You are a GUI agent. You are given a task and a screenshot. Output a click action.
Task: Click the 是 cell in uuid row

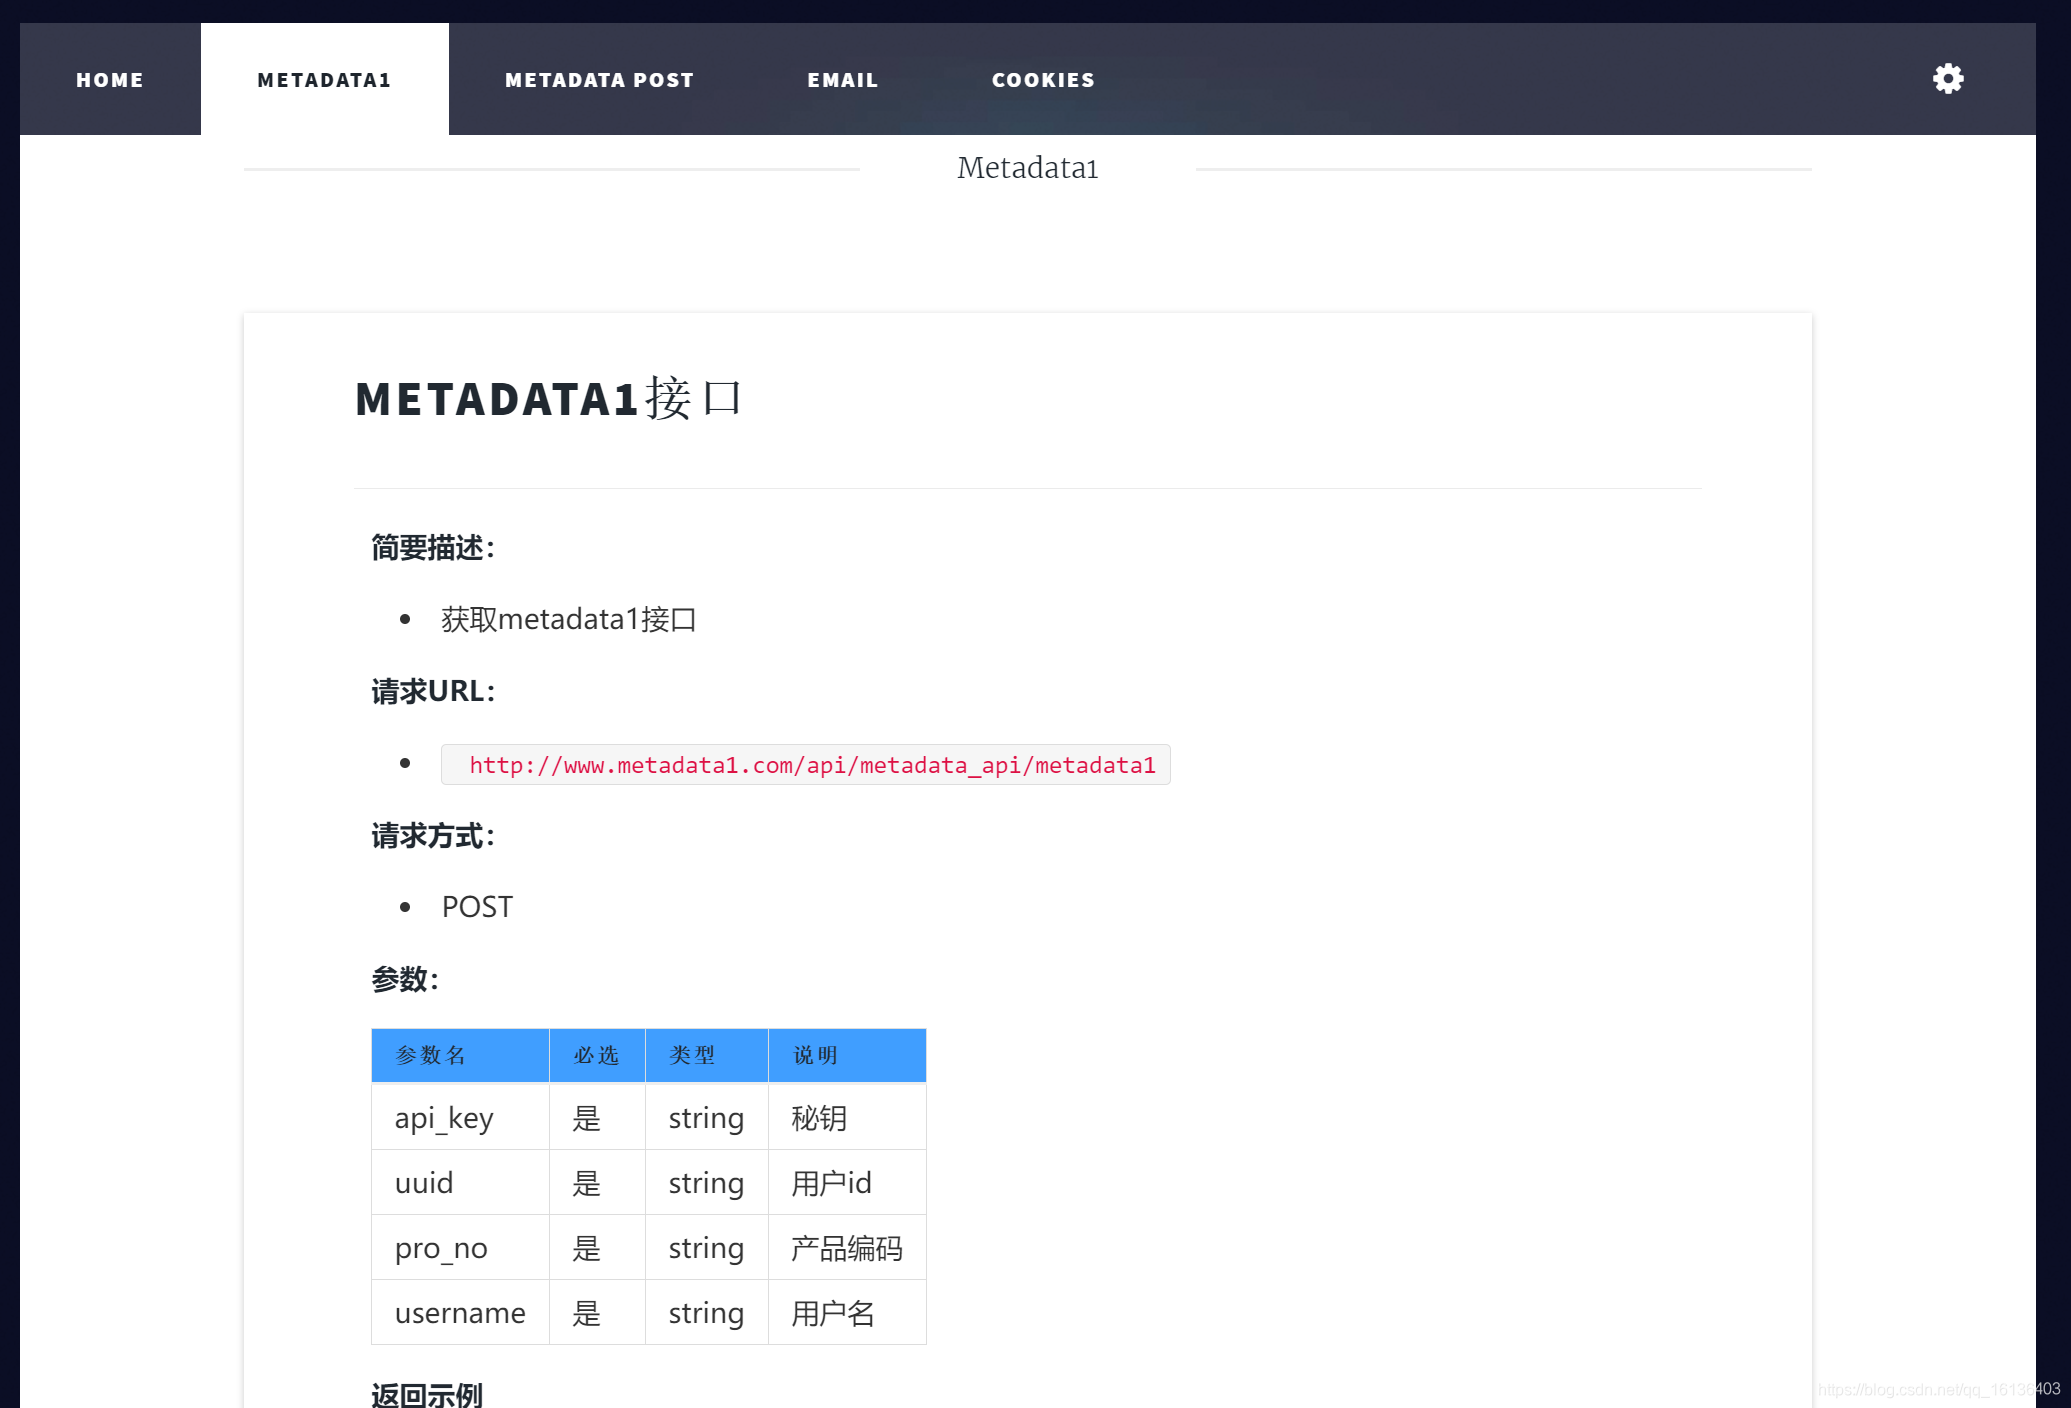(597, 1183)
